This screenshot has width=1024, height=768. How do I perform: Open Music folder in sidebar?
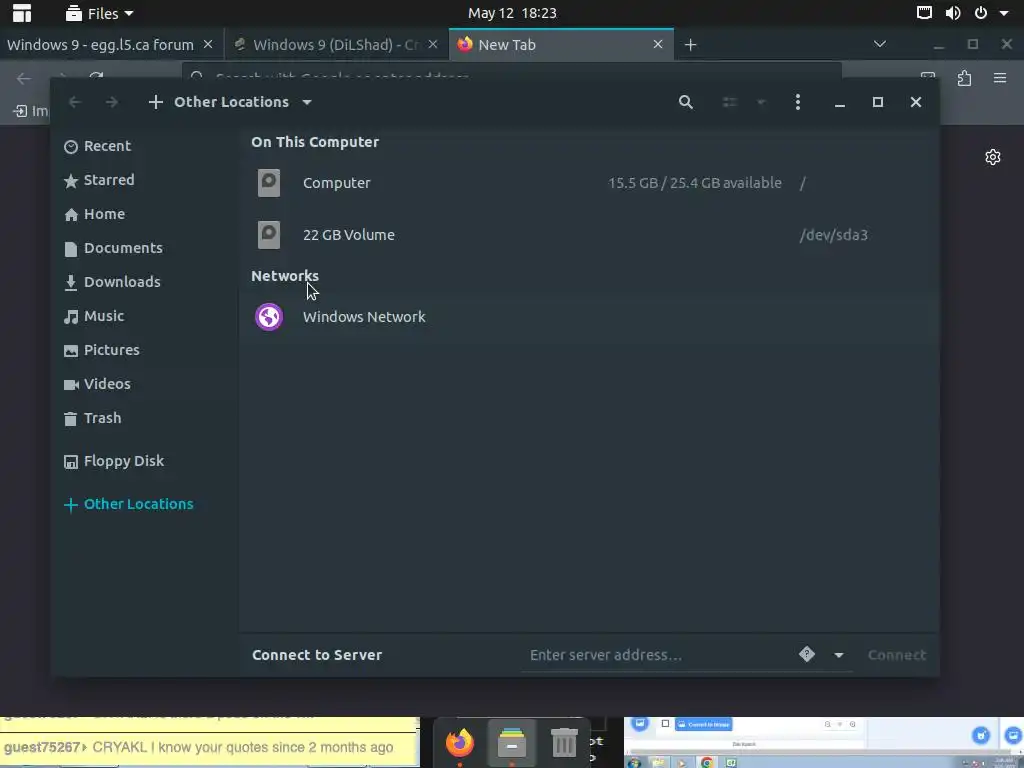[x=94, y=316]
